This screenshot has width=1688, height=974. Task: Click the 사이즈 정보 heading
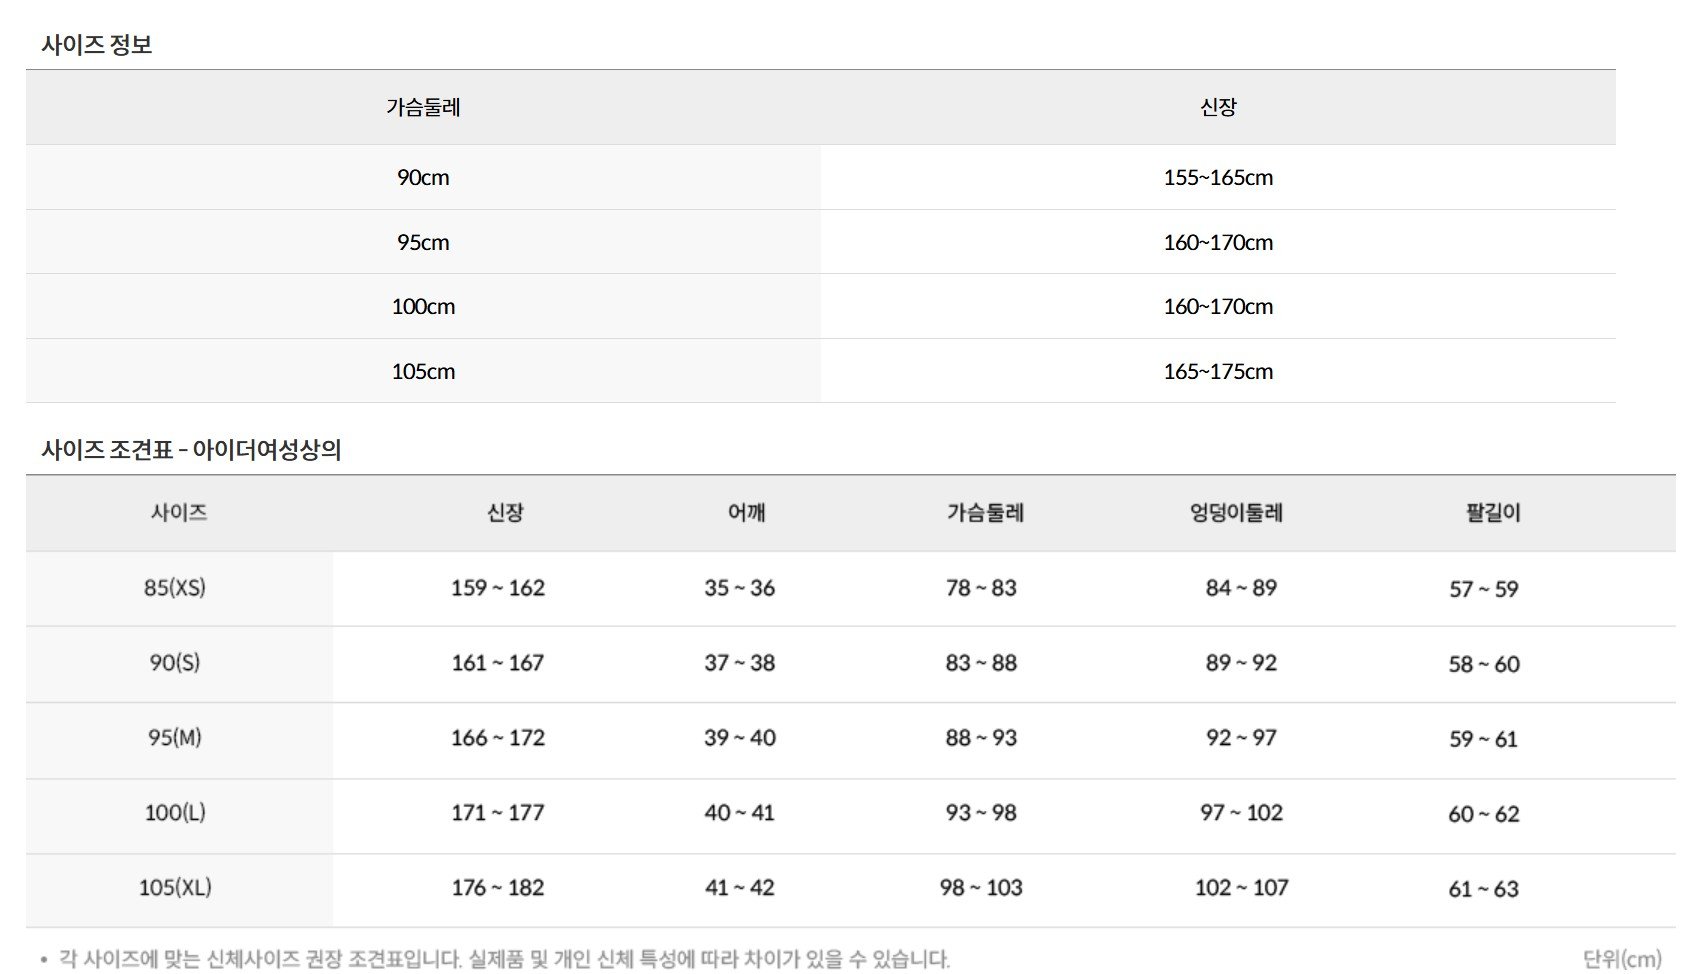(96, 45)
